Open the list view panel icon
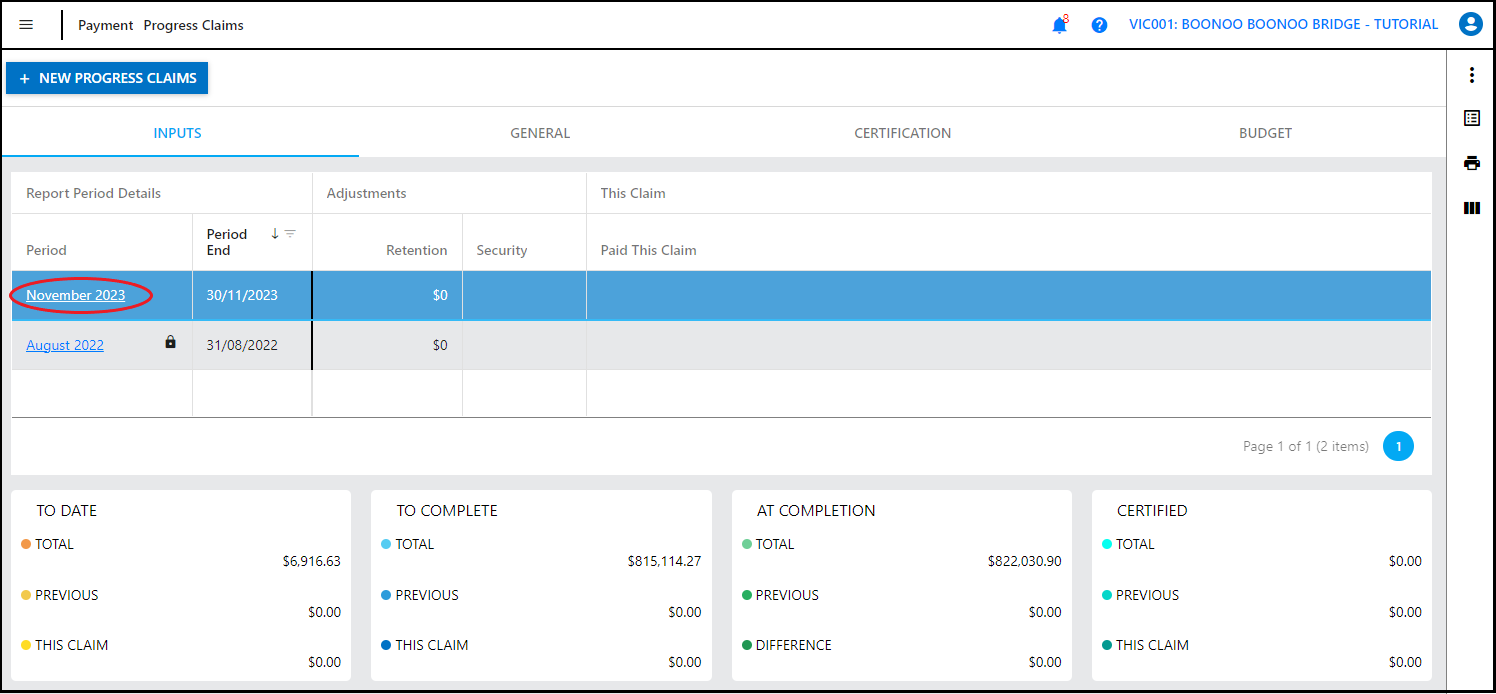Viewport: 1496px width, 694px height. tap(1471, 118)
